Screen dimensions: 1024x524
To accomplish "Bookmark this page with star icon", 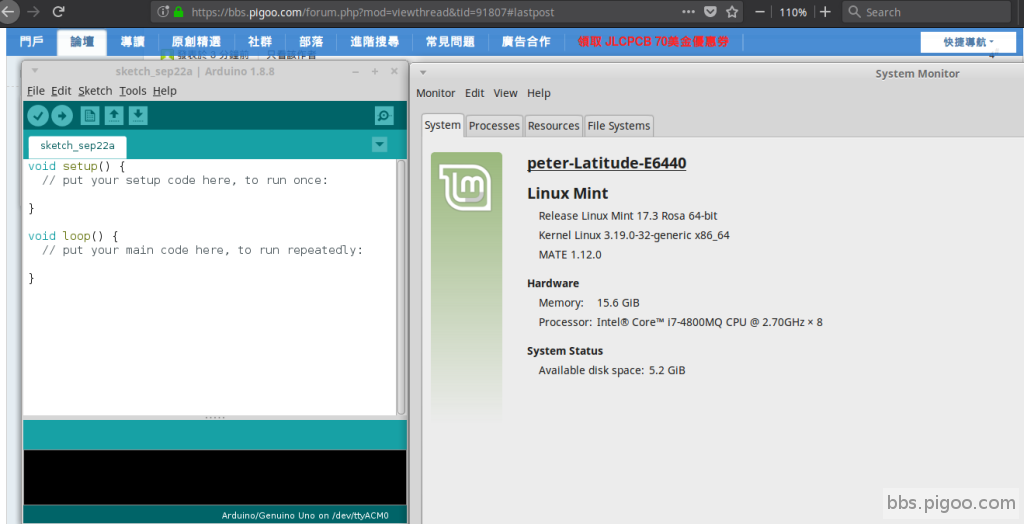I will tap(732, 12).
